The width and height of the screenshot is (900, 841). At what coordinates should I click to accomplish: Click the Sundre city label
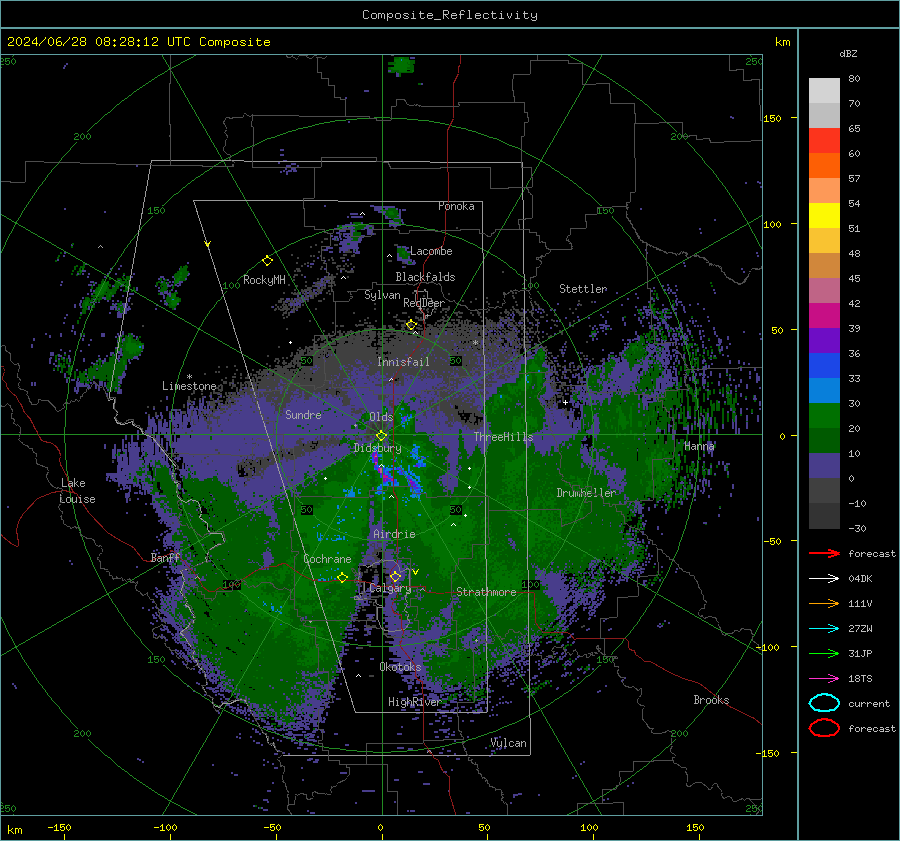pos(303,414)
